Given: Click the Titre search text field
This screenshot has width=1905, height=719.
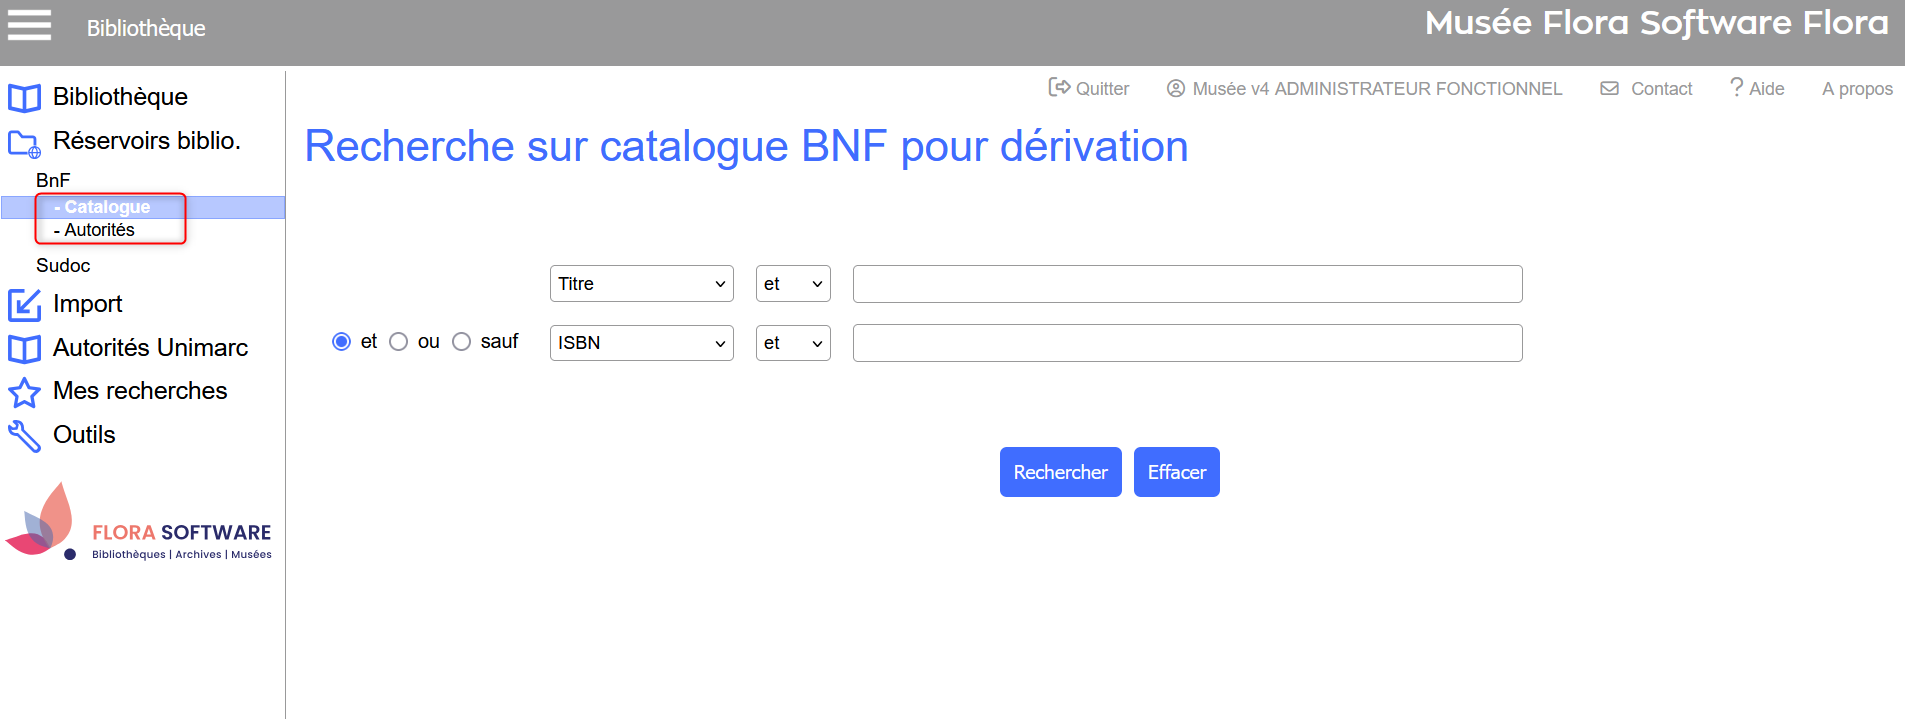Looking at the screenshot, I should tap(1187, 284).
